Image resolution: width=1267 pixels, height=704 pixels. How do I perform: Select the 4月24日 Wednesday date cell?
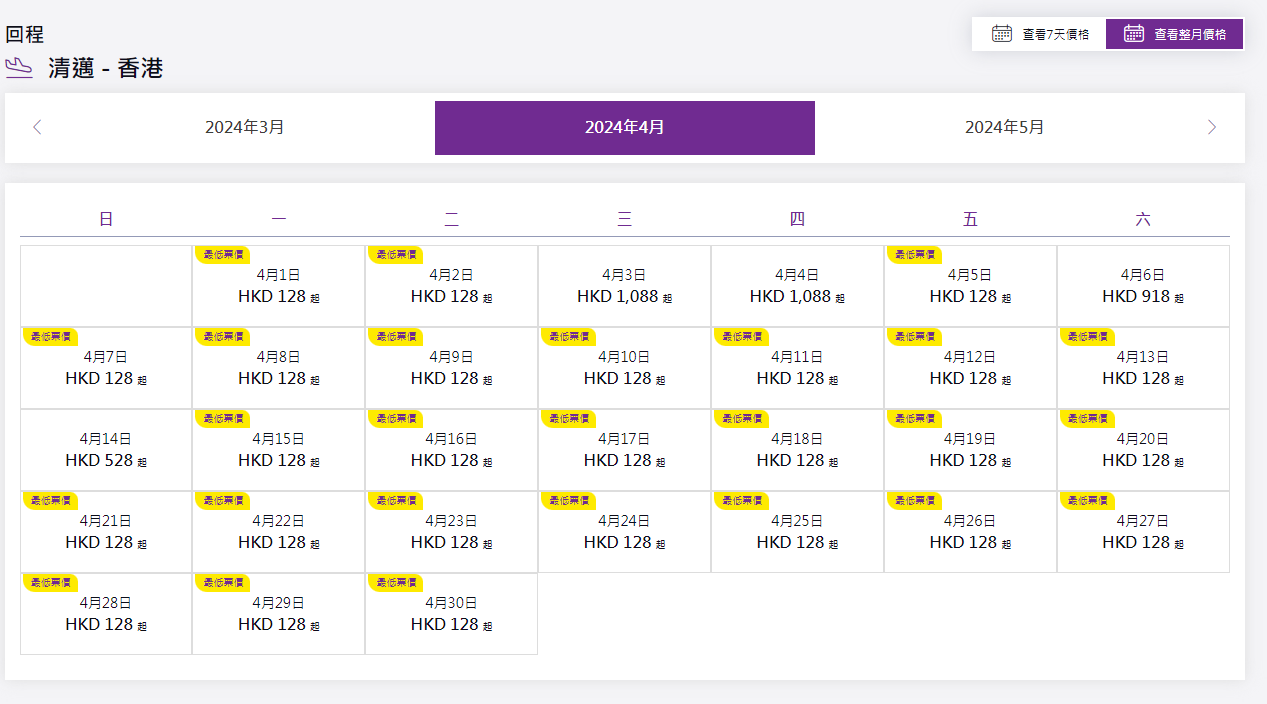[x=624, y=532]
